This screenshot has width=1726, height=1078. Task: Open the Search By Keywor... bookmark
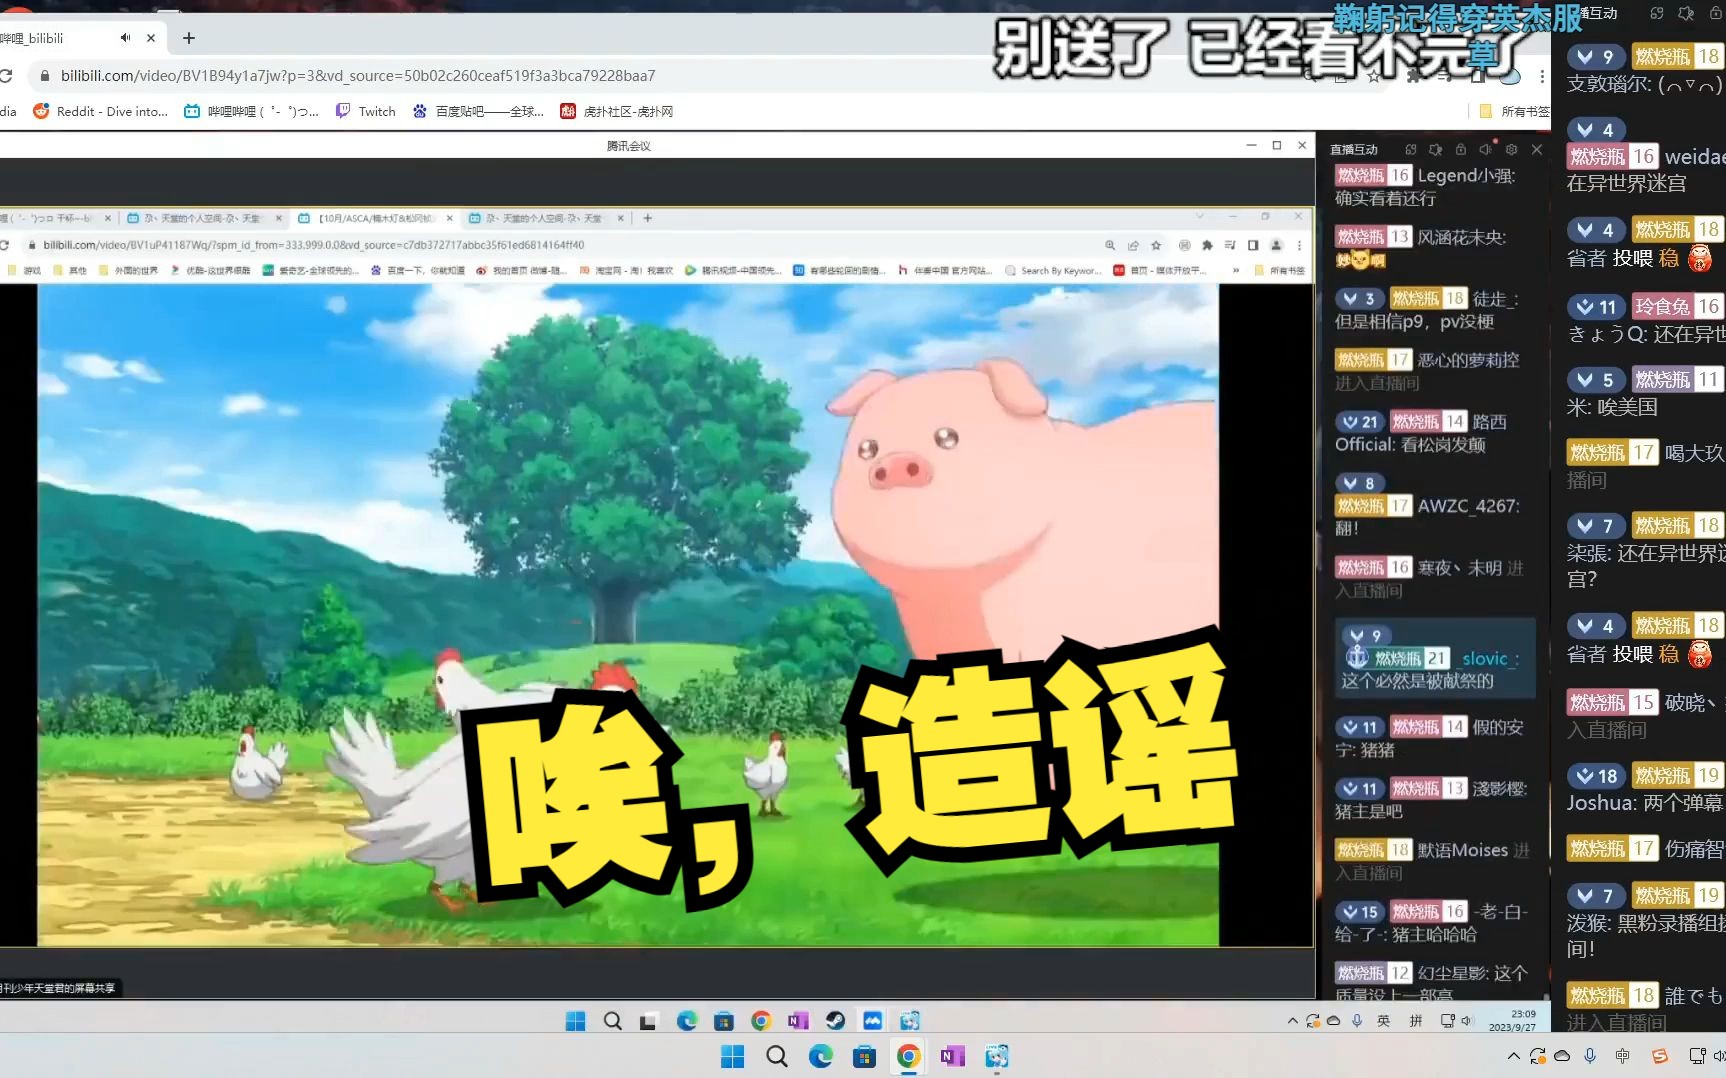[x=1053, y=271]
